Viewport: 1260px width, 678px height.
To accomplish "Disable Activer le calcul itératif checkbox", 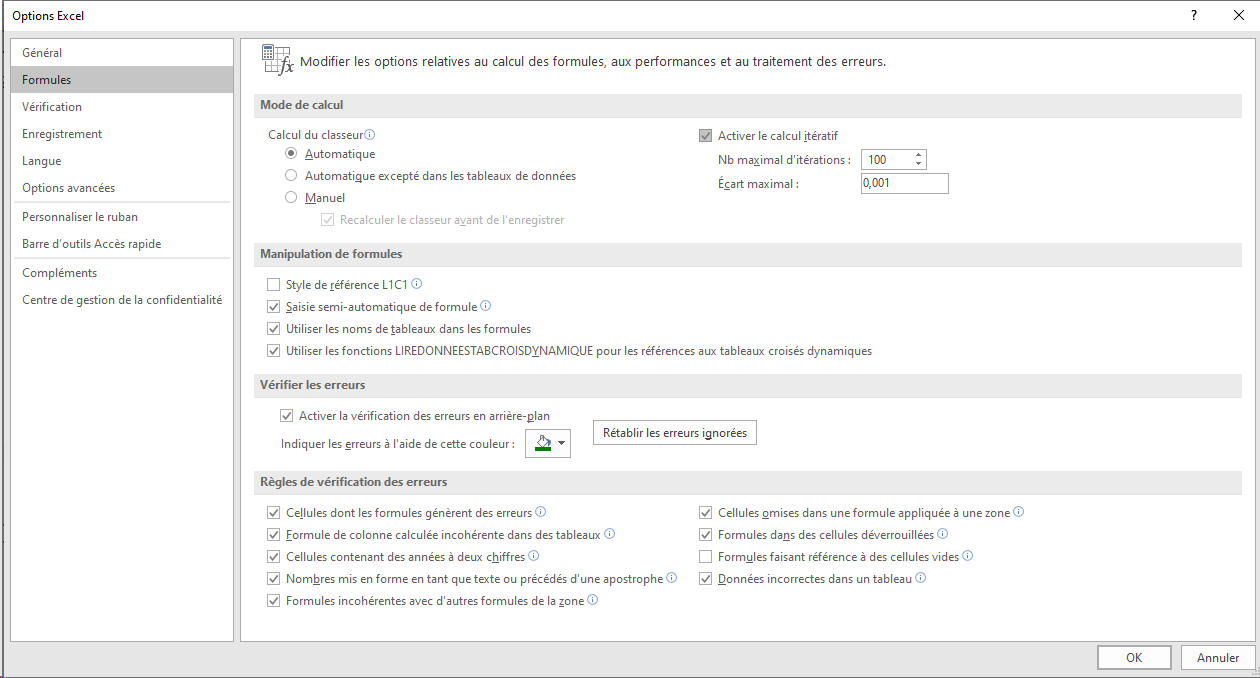I will tap(705, 136).
